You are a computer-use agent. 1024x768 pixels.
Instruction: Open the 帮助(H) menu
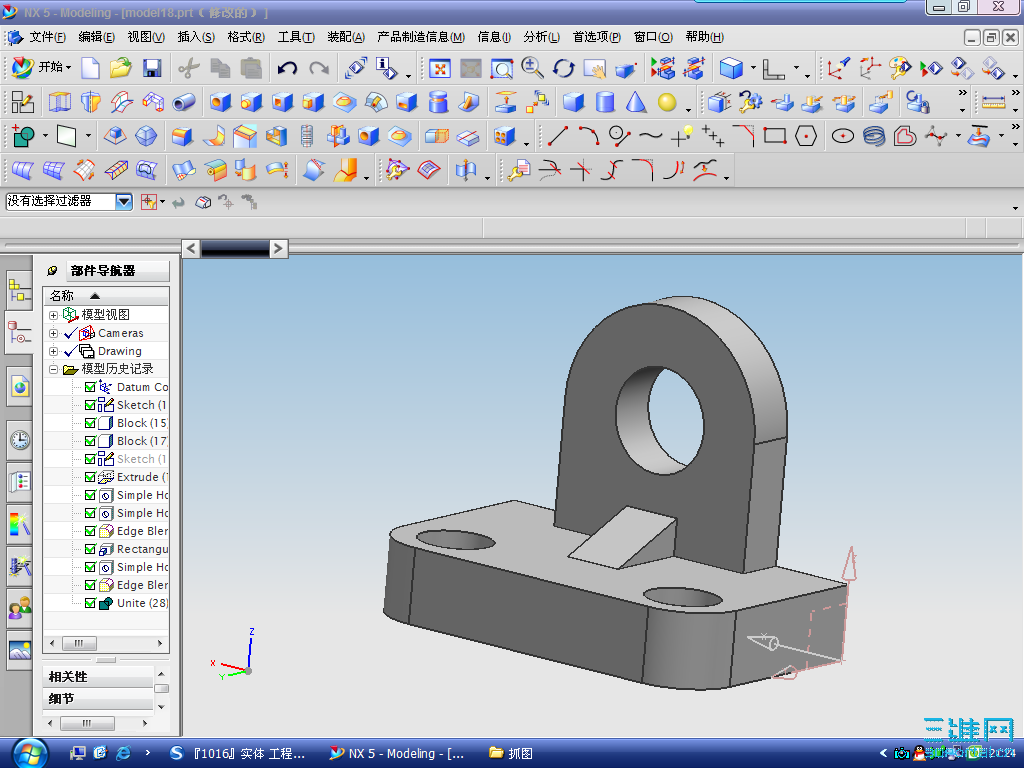[x=705, y=37]
